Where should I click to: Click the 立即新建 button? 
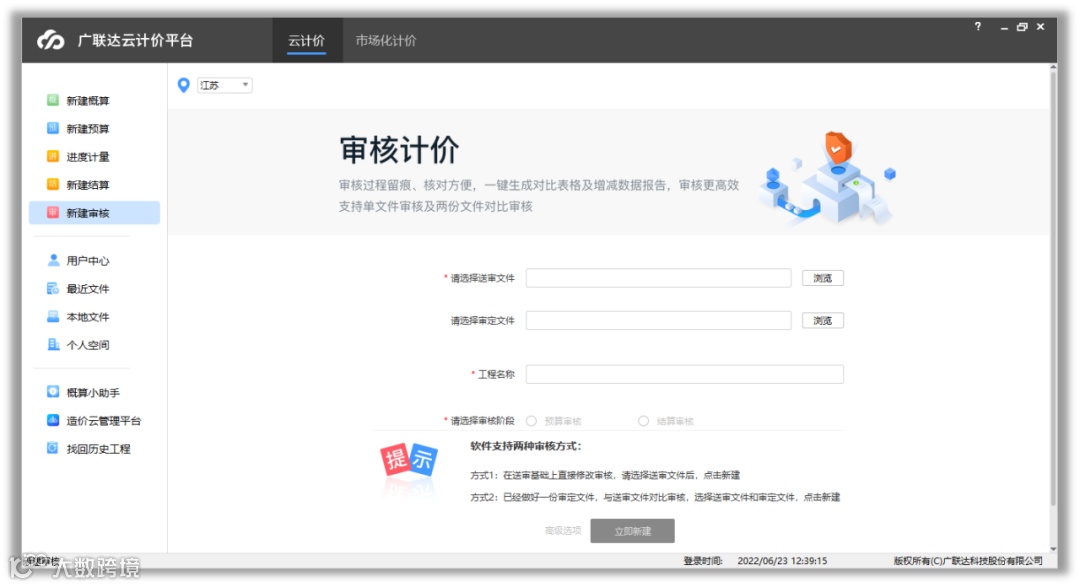[632, 531]
